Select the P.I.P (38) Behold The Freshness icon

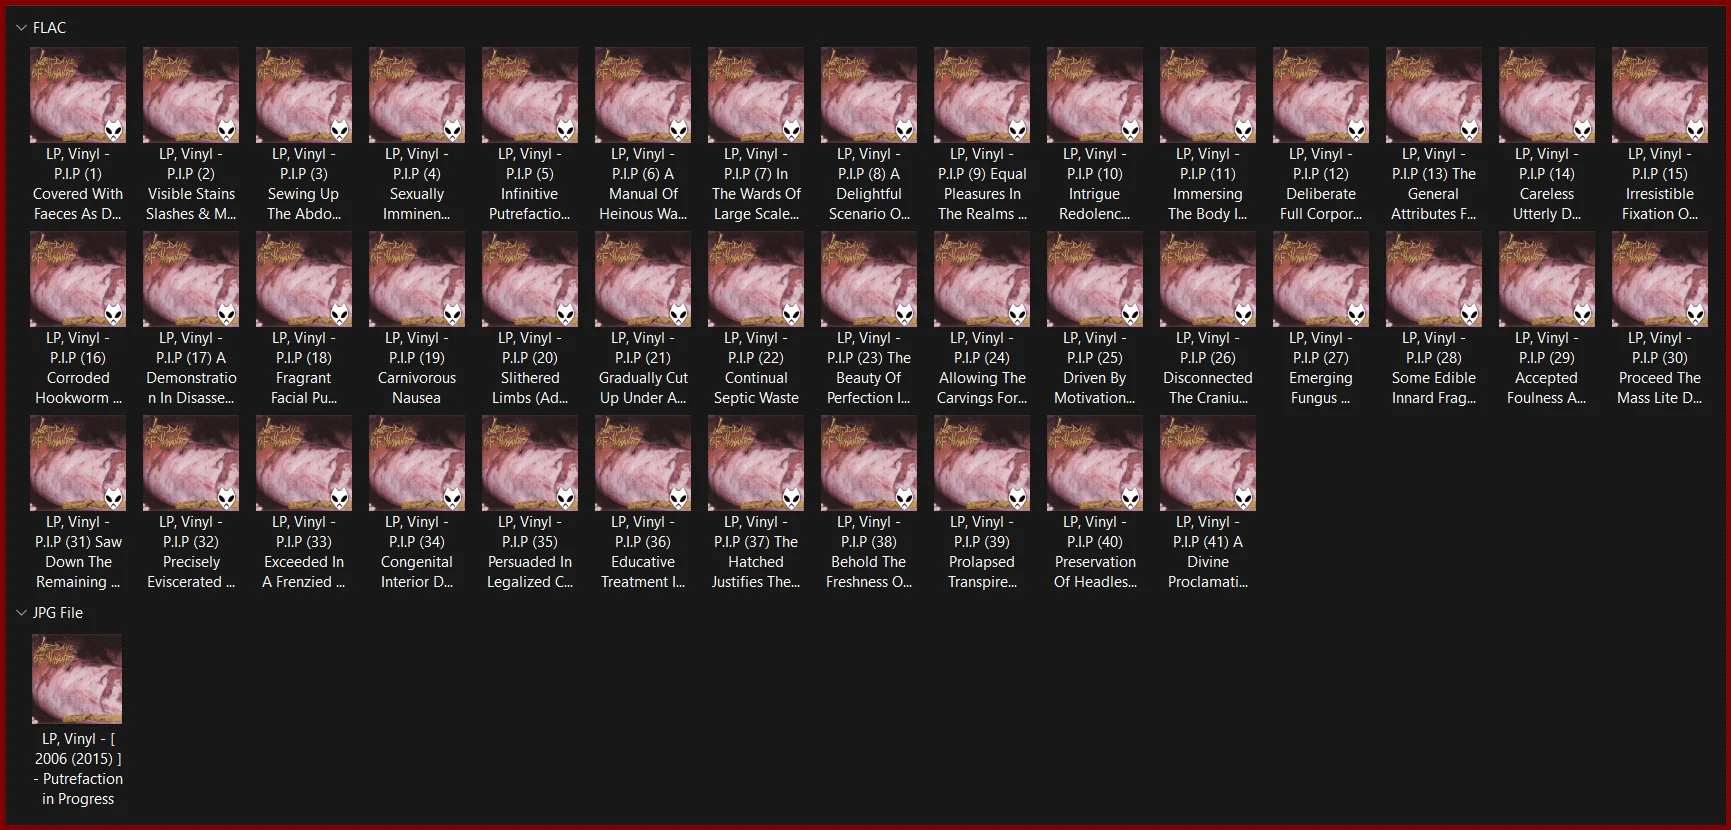[x=869, y=463]
